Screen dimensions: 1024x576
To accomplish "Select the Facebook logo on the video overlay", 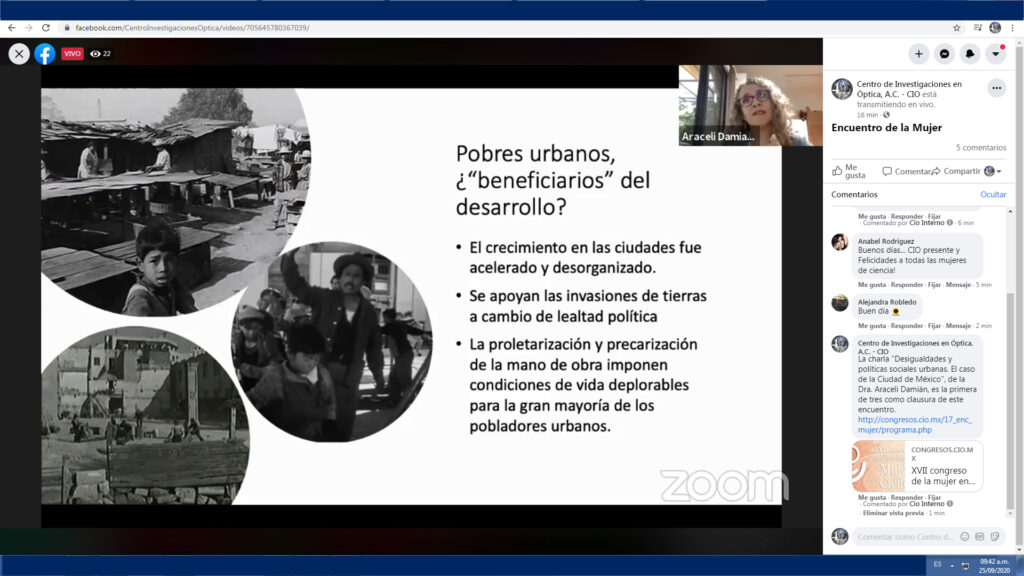I will click(44, 54).
